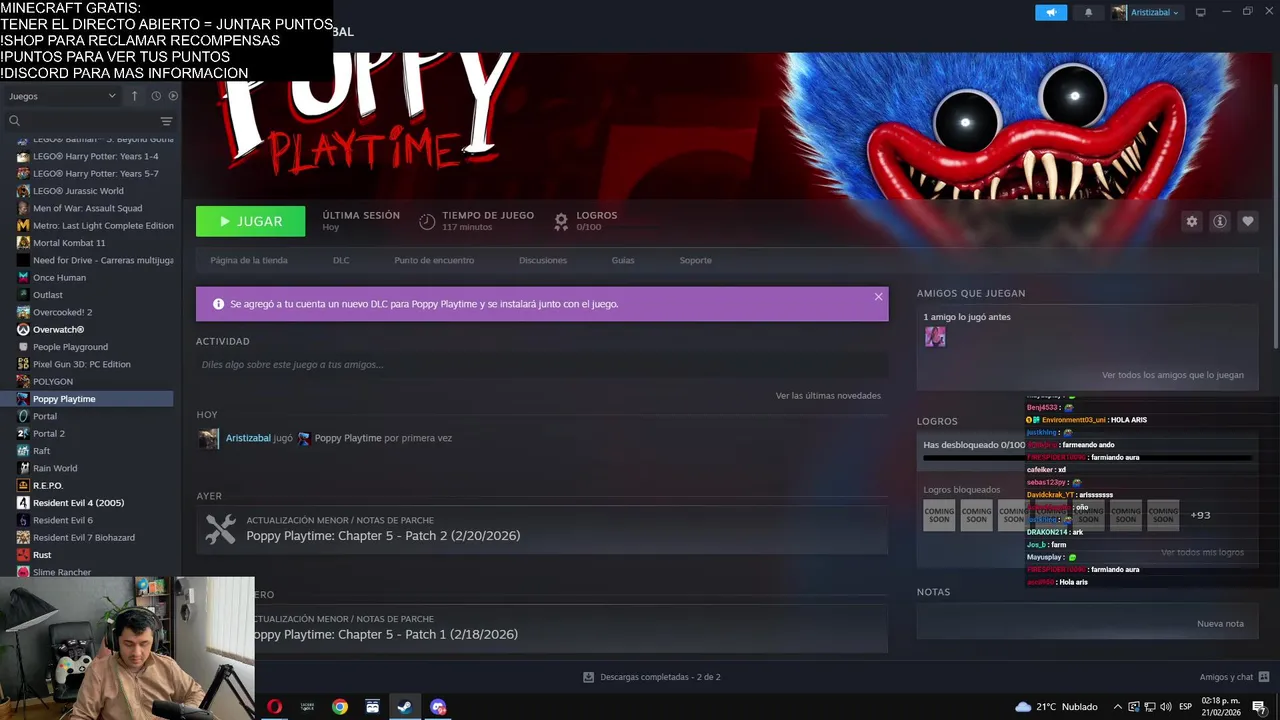Click the taskbar volume speaker icon
This screenshot has width=1280, height=720.
click(1165, 707)
